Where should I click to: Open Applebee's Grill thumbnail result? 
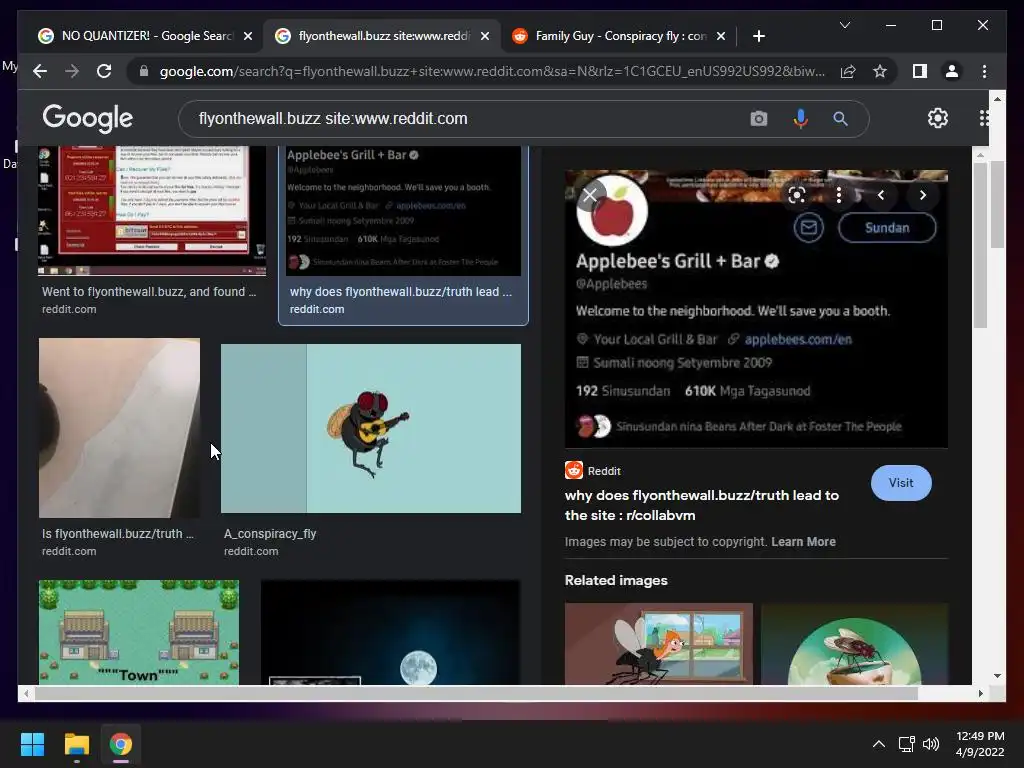pos(404,210)
